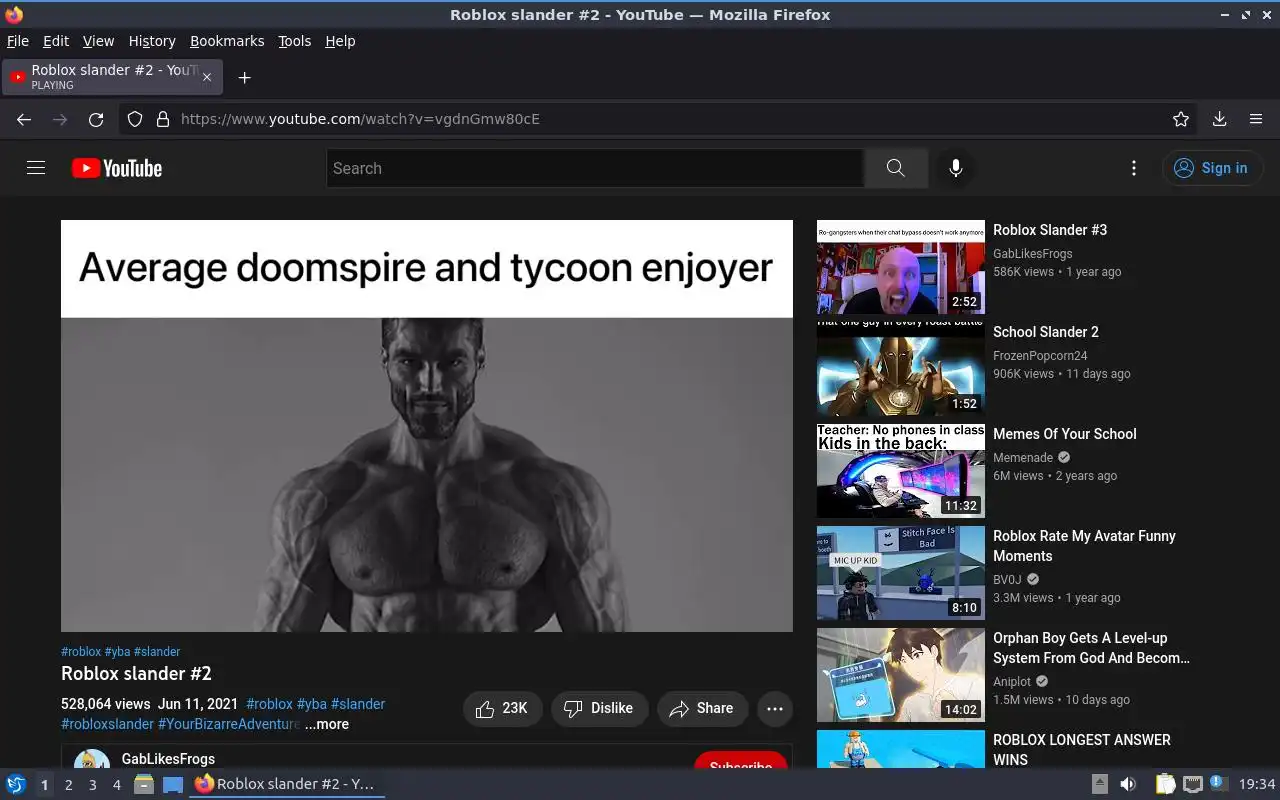Subscribe to GabLikesFrogs channel

(741, 761)
